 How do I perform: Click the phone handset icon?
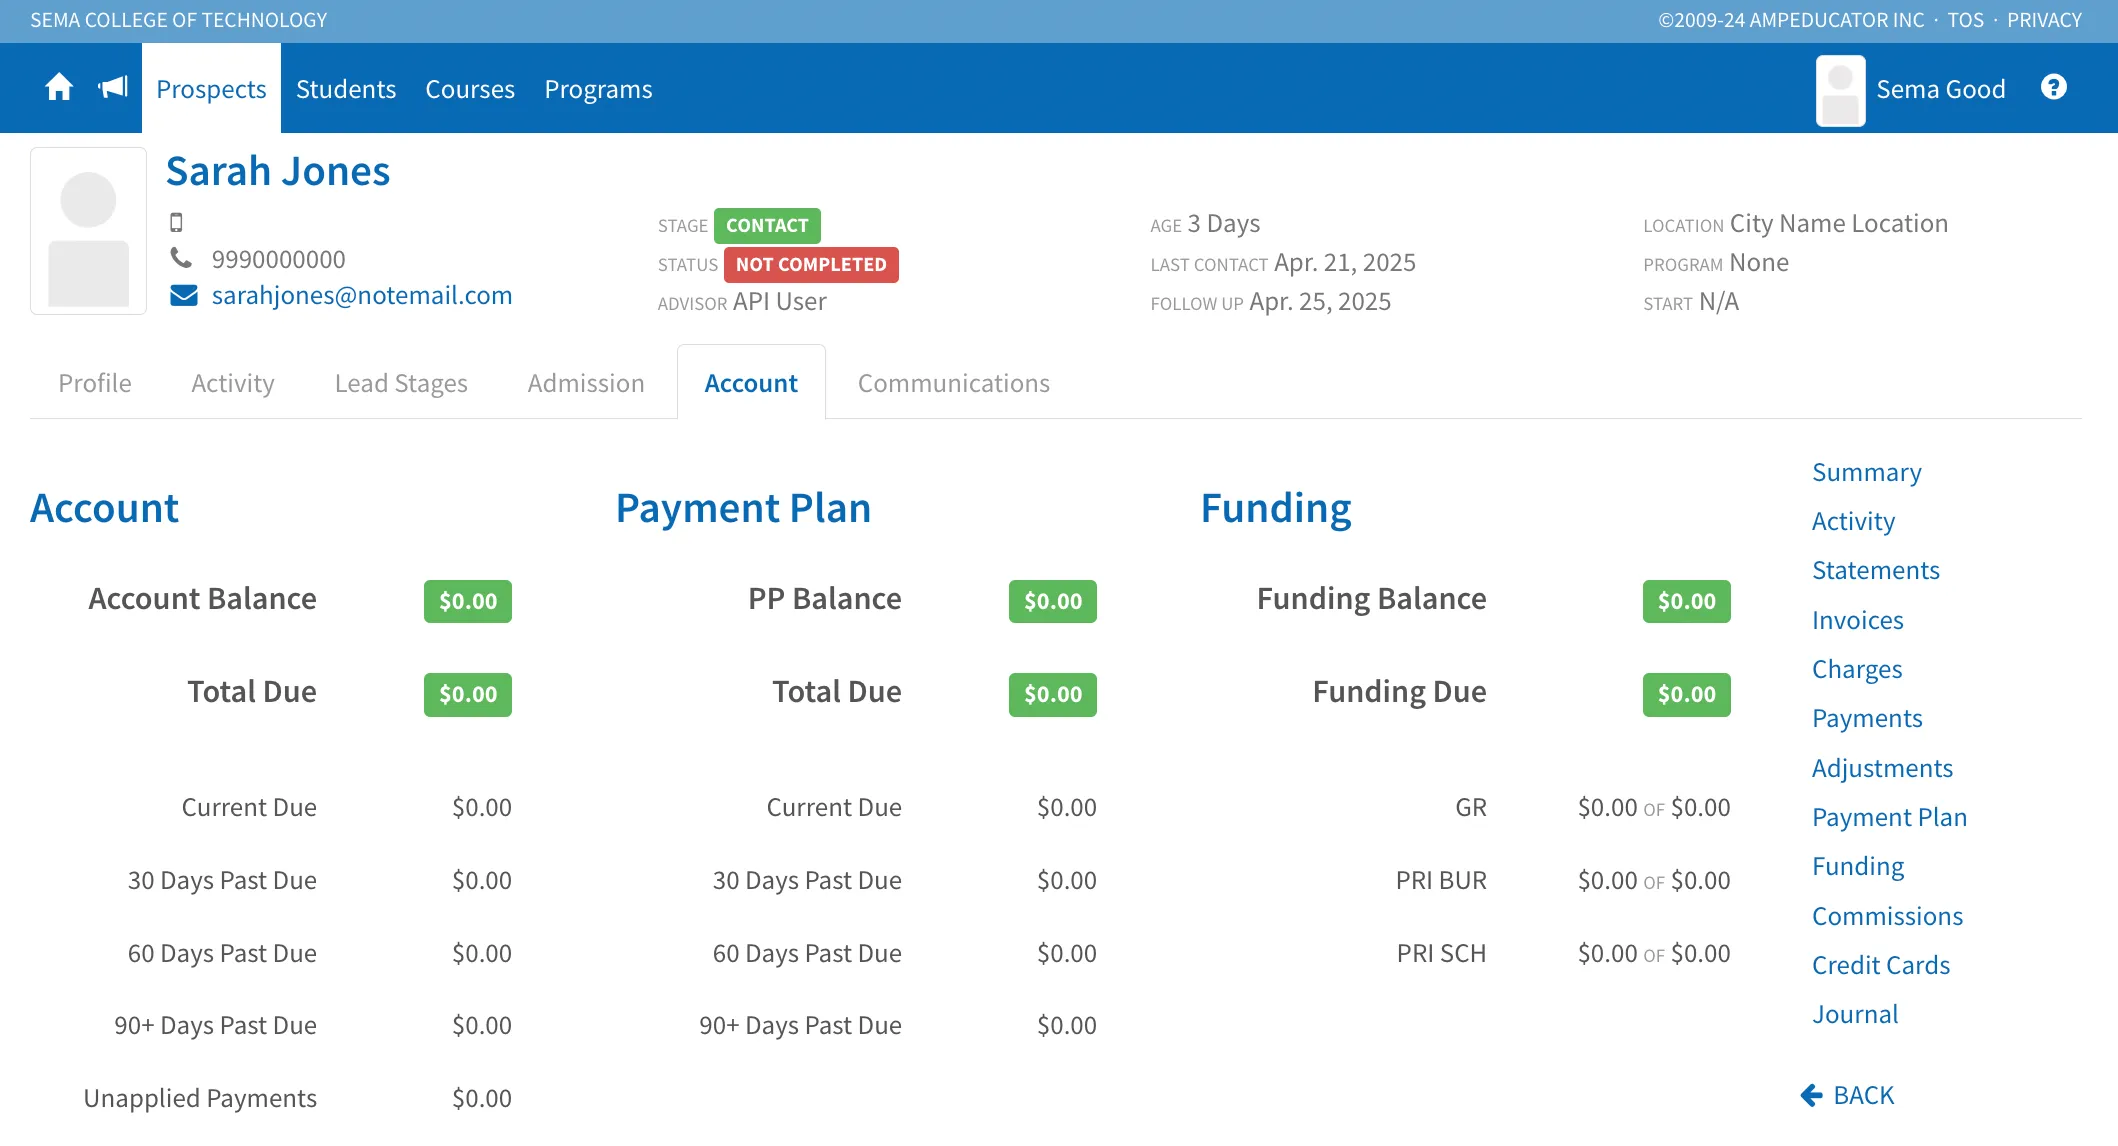tap(181, 259)
